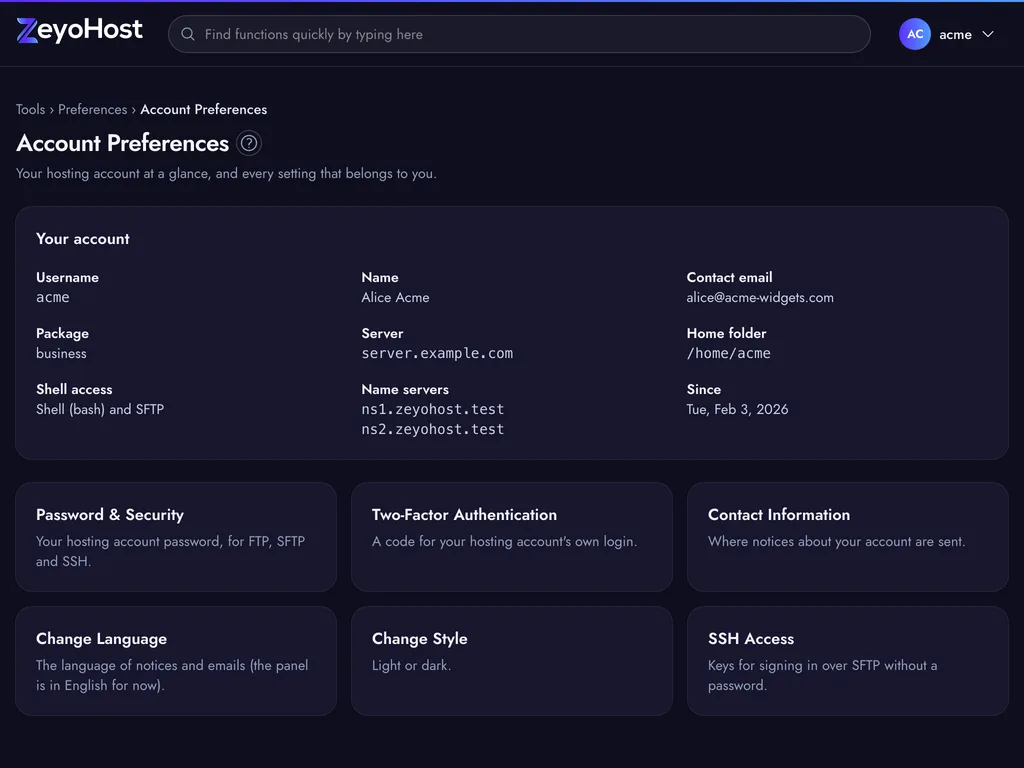Select server value server.example.com
The width and height of the screenshot is (1024, 768).
(x=437, y=353)
